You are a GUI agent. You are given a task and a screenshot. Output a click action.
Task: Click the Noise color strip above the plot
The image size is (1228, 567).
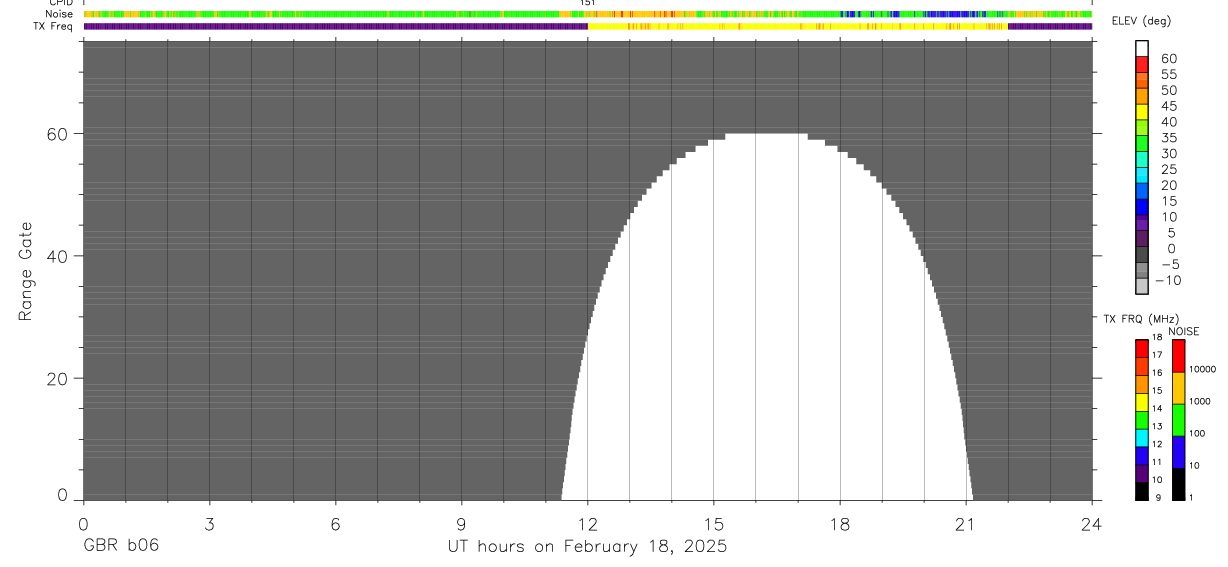point(588,14)
